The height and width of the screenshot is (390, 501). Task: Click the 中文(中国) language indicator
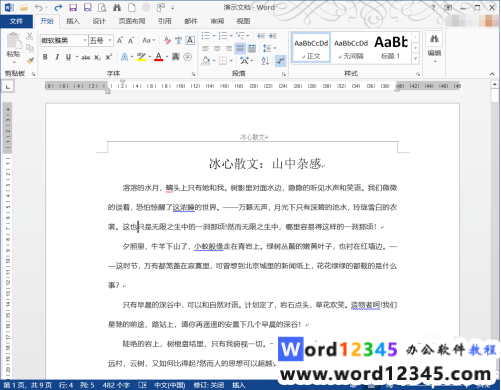pos(170,385)
